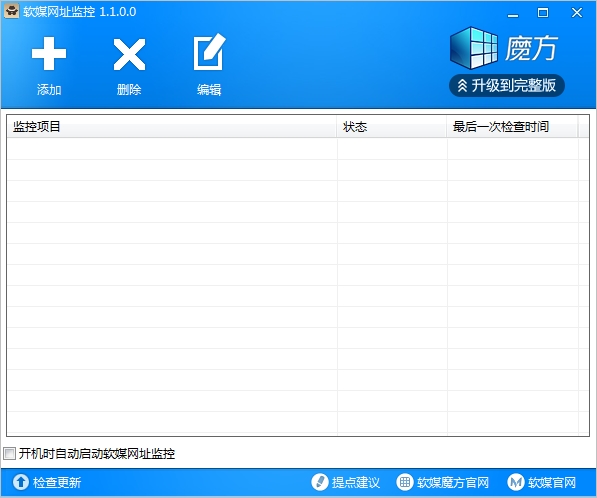Maximize the 软媒网址监控 window
Image resolution: width=597 pixels, height=498 pixels.
tap(543, 13)
